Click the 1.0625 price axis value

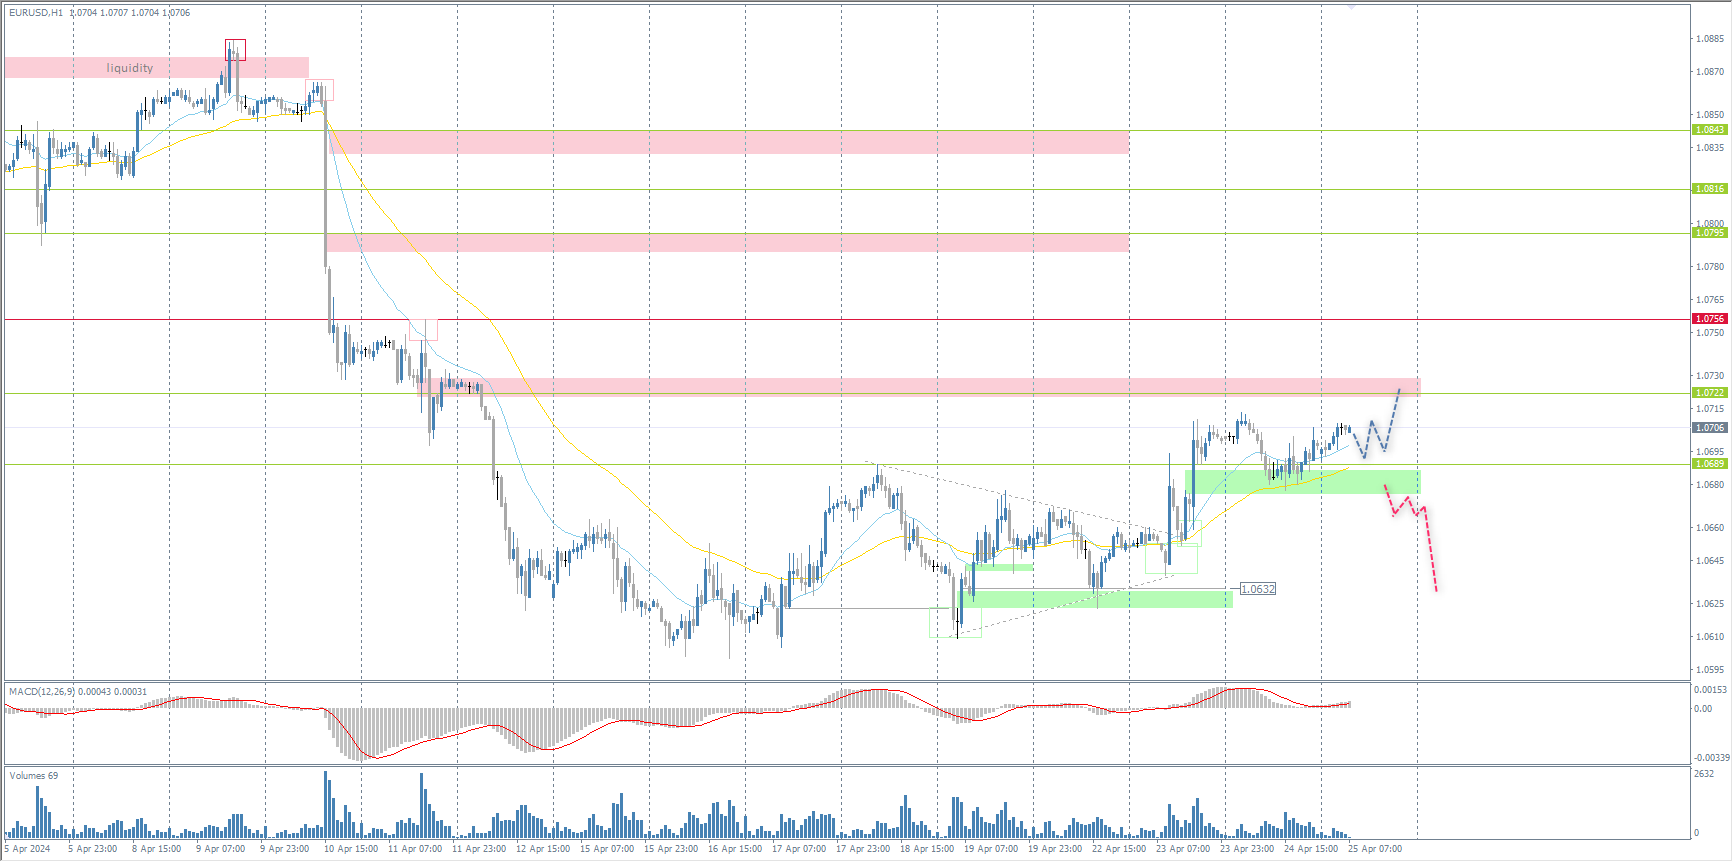click(1709, 604)
